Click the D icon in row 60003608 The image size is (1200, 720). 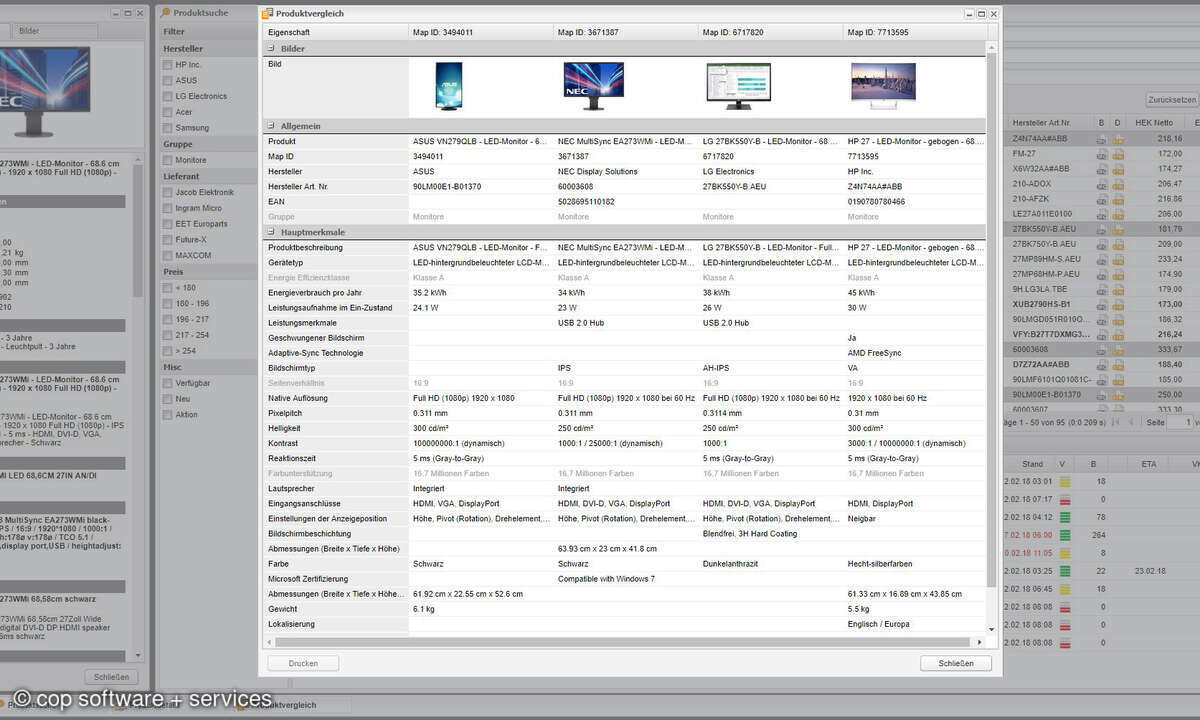tap(1118, 349)
